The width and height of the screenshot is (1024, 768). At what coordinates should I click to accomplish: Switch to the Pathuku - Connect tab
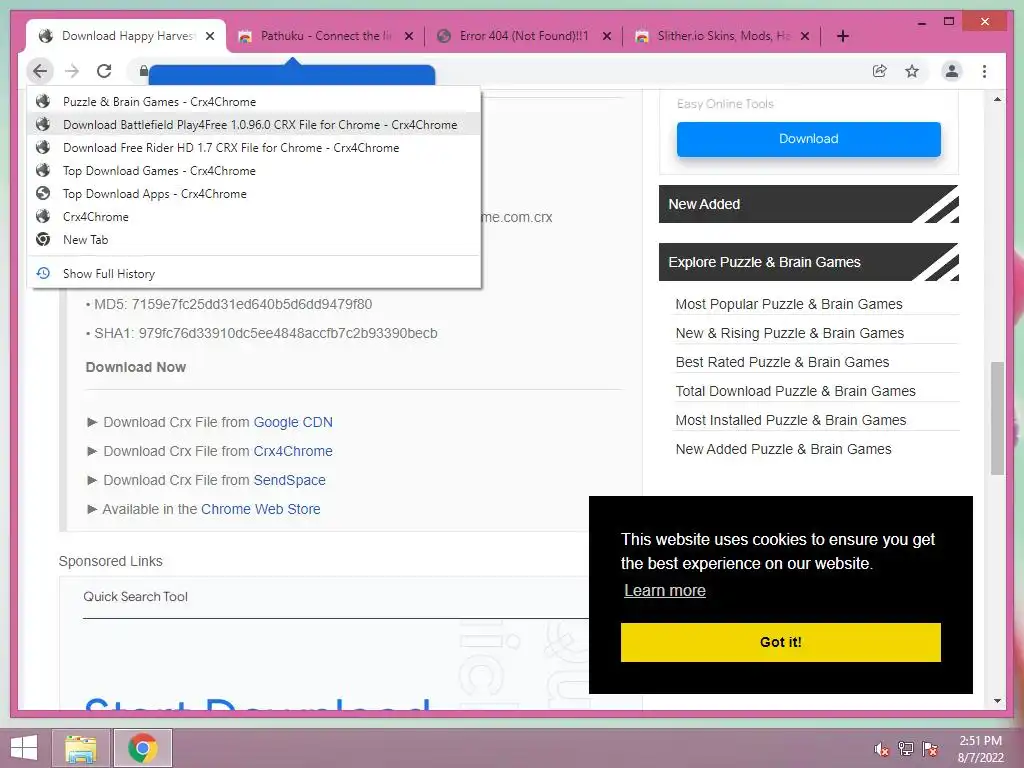325,36
